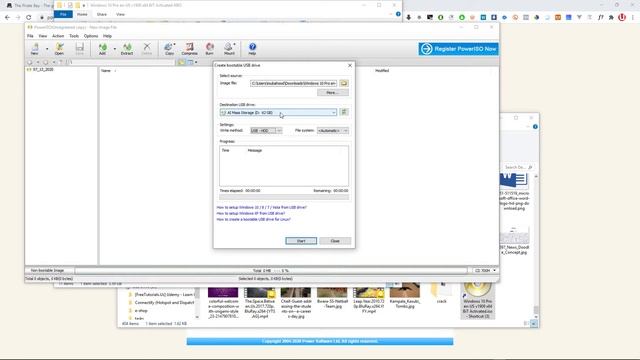Viewport: 640px width, 360px height.
Task: Click the red power extension icon in browser
Action: (622, 18)
